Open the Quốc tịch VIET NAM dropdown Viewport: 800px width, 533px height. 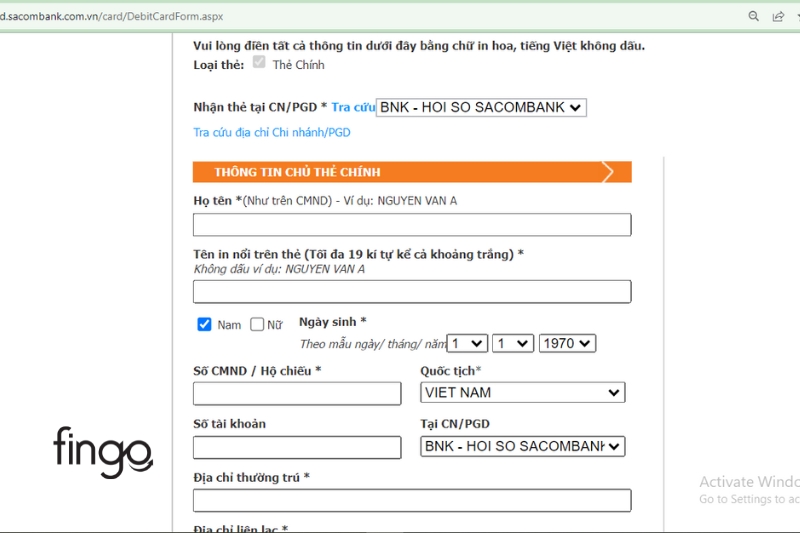pos(522,393)
